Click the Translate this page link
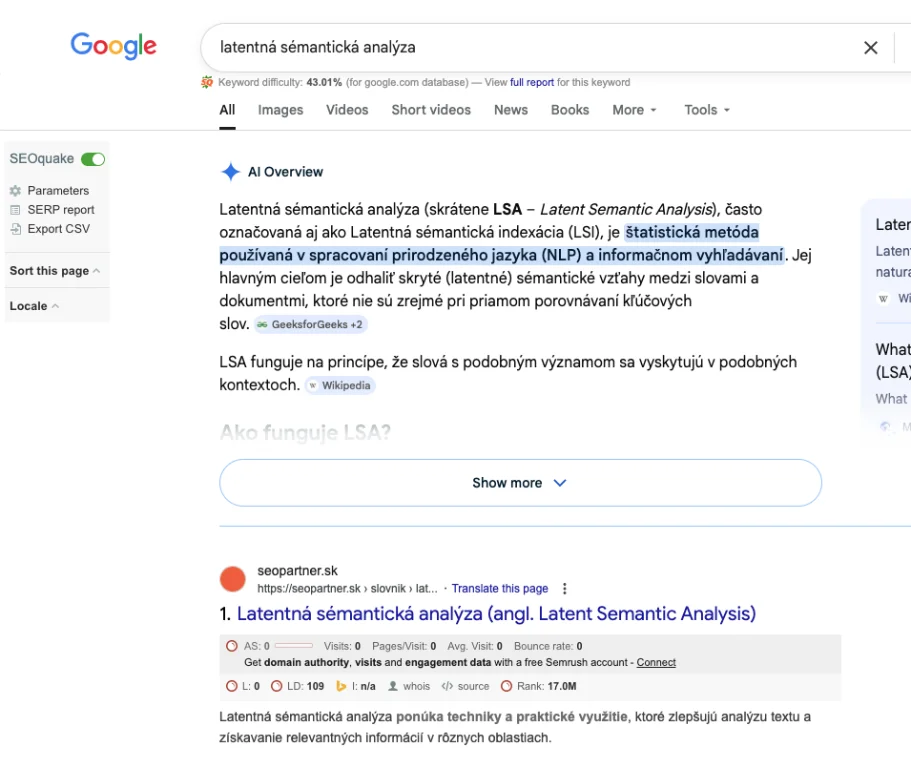 500,589
